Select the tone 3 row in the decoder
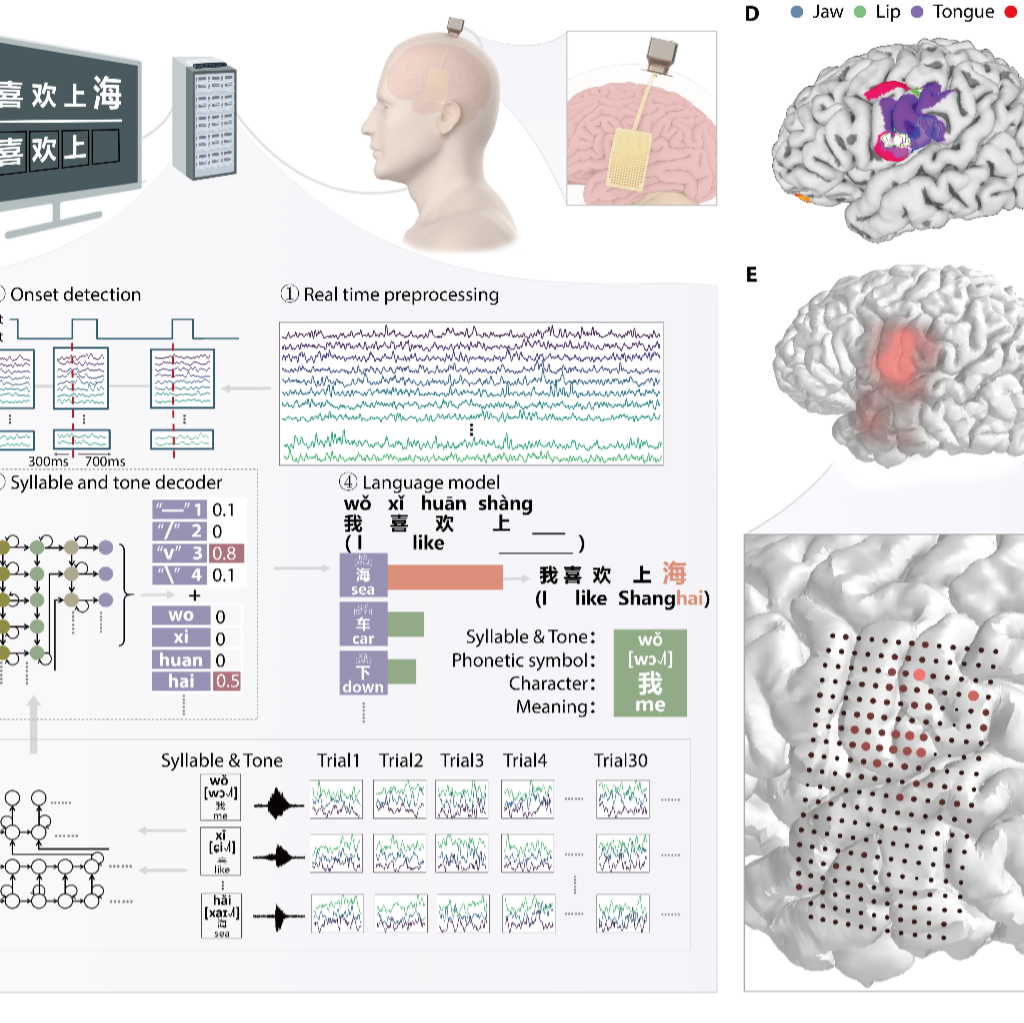 (x=180, y=554)
